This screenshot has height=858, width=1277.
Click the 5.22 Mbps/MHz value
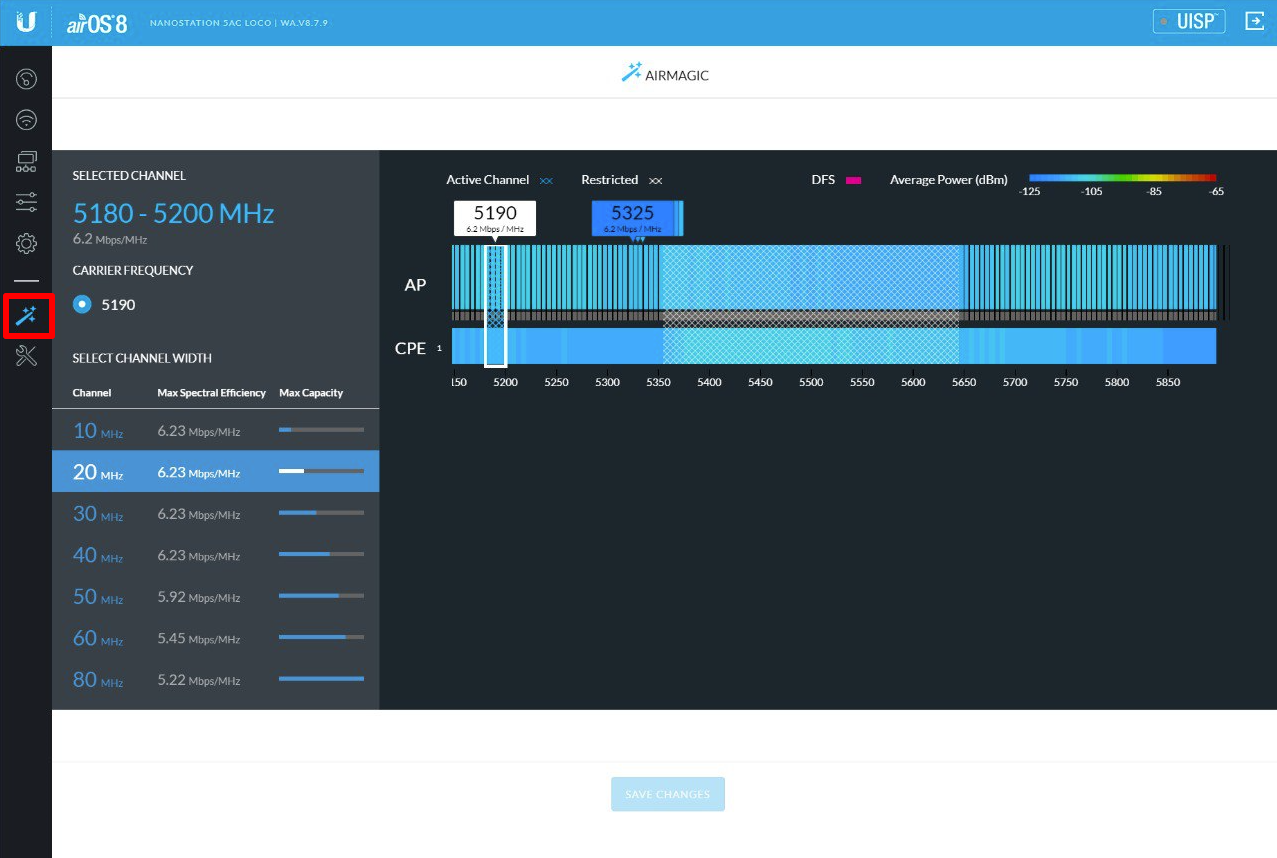(x=199, y=680)
